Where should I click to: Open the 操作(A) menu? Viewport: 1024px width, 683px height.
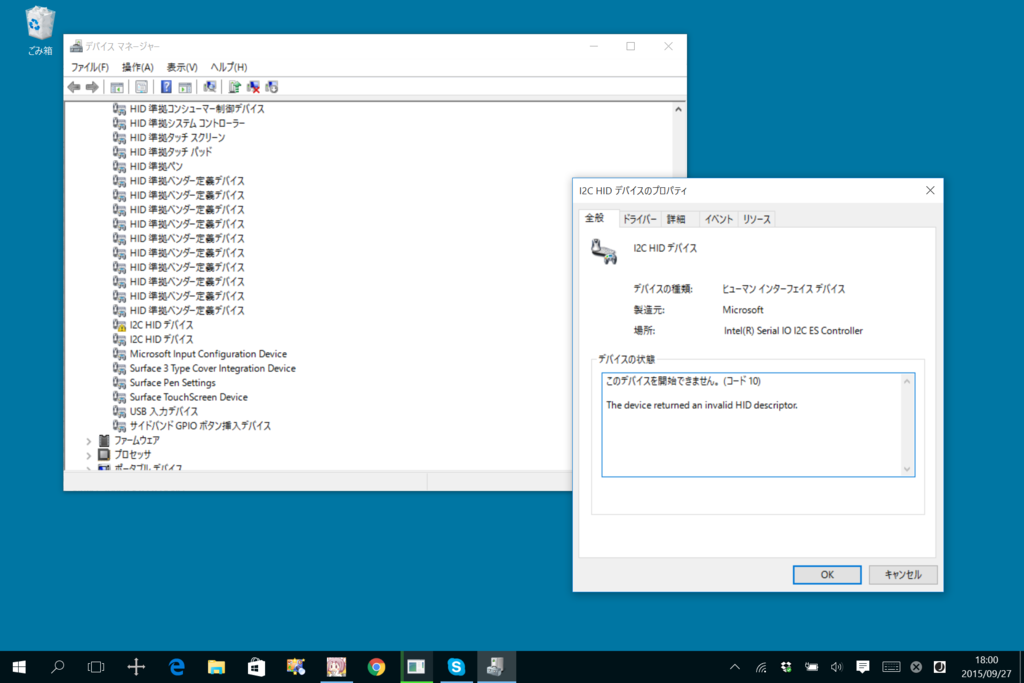point(137,67)
